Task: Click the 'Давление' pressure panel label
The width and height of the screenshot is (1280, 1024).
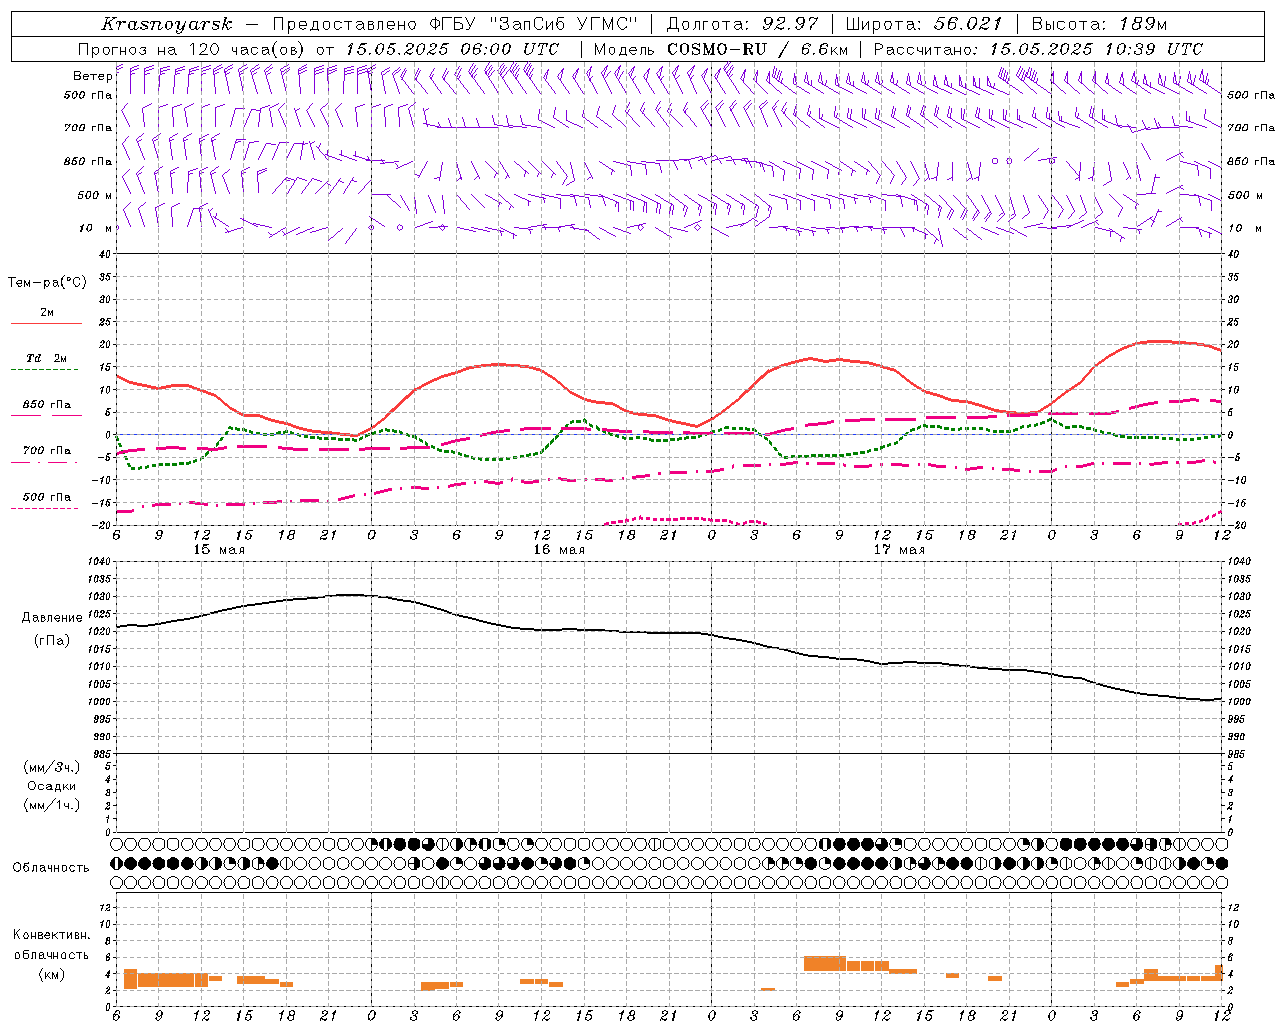Action: pyautogui.click(x=51, y=618)
